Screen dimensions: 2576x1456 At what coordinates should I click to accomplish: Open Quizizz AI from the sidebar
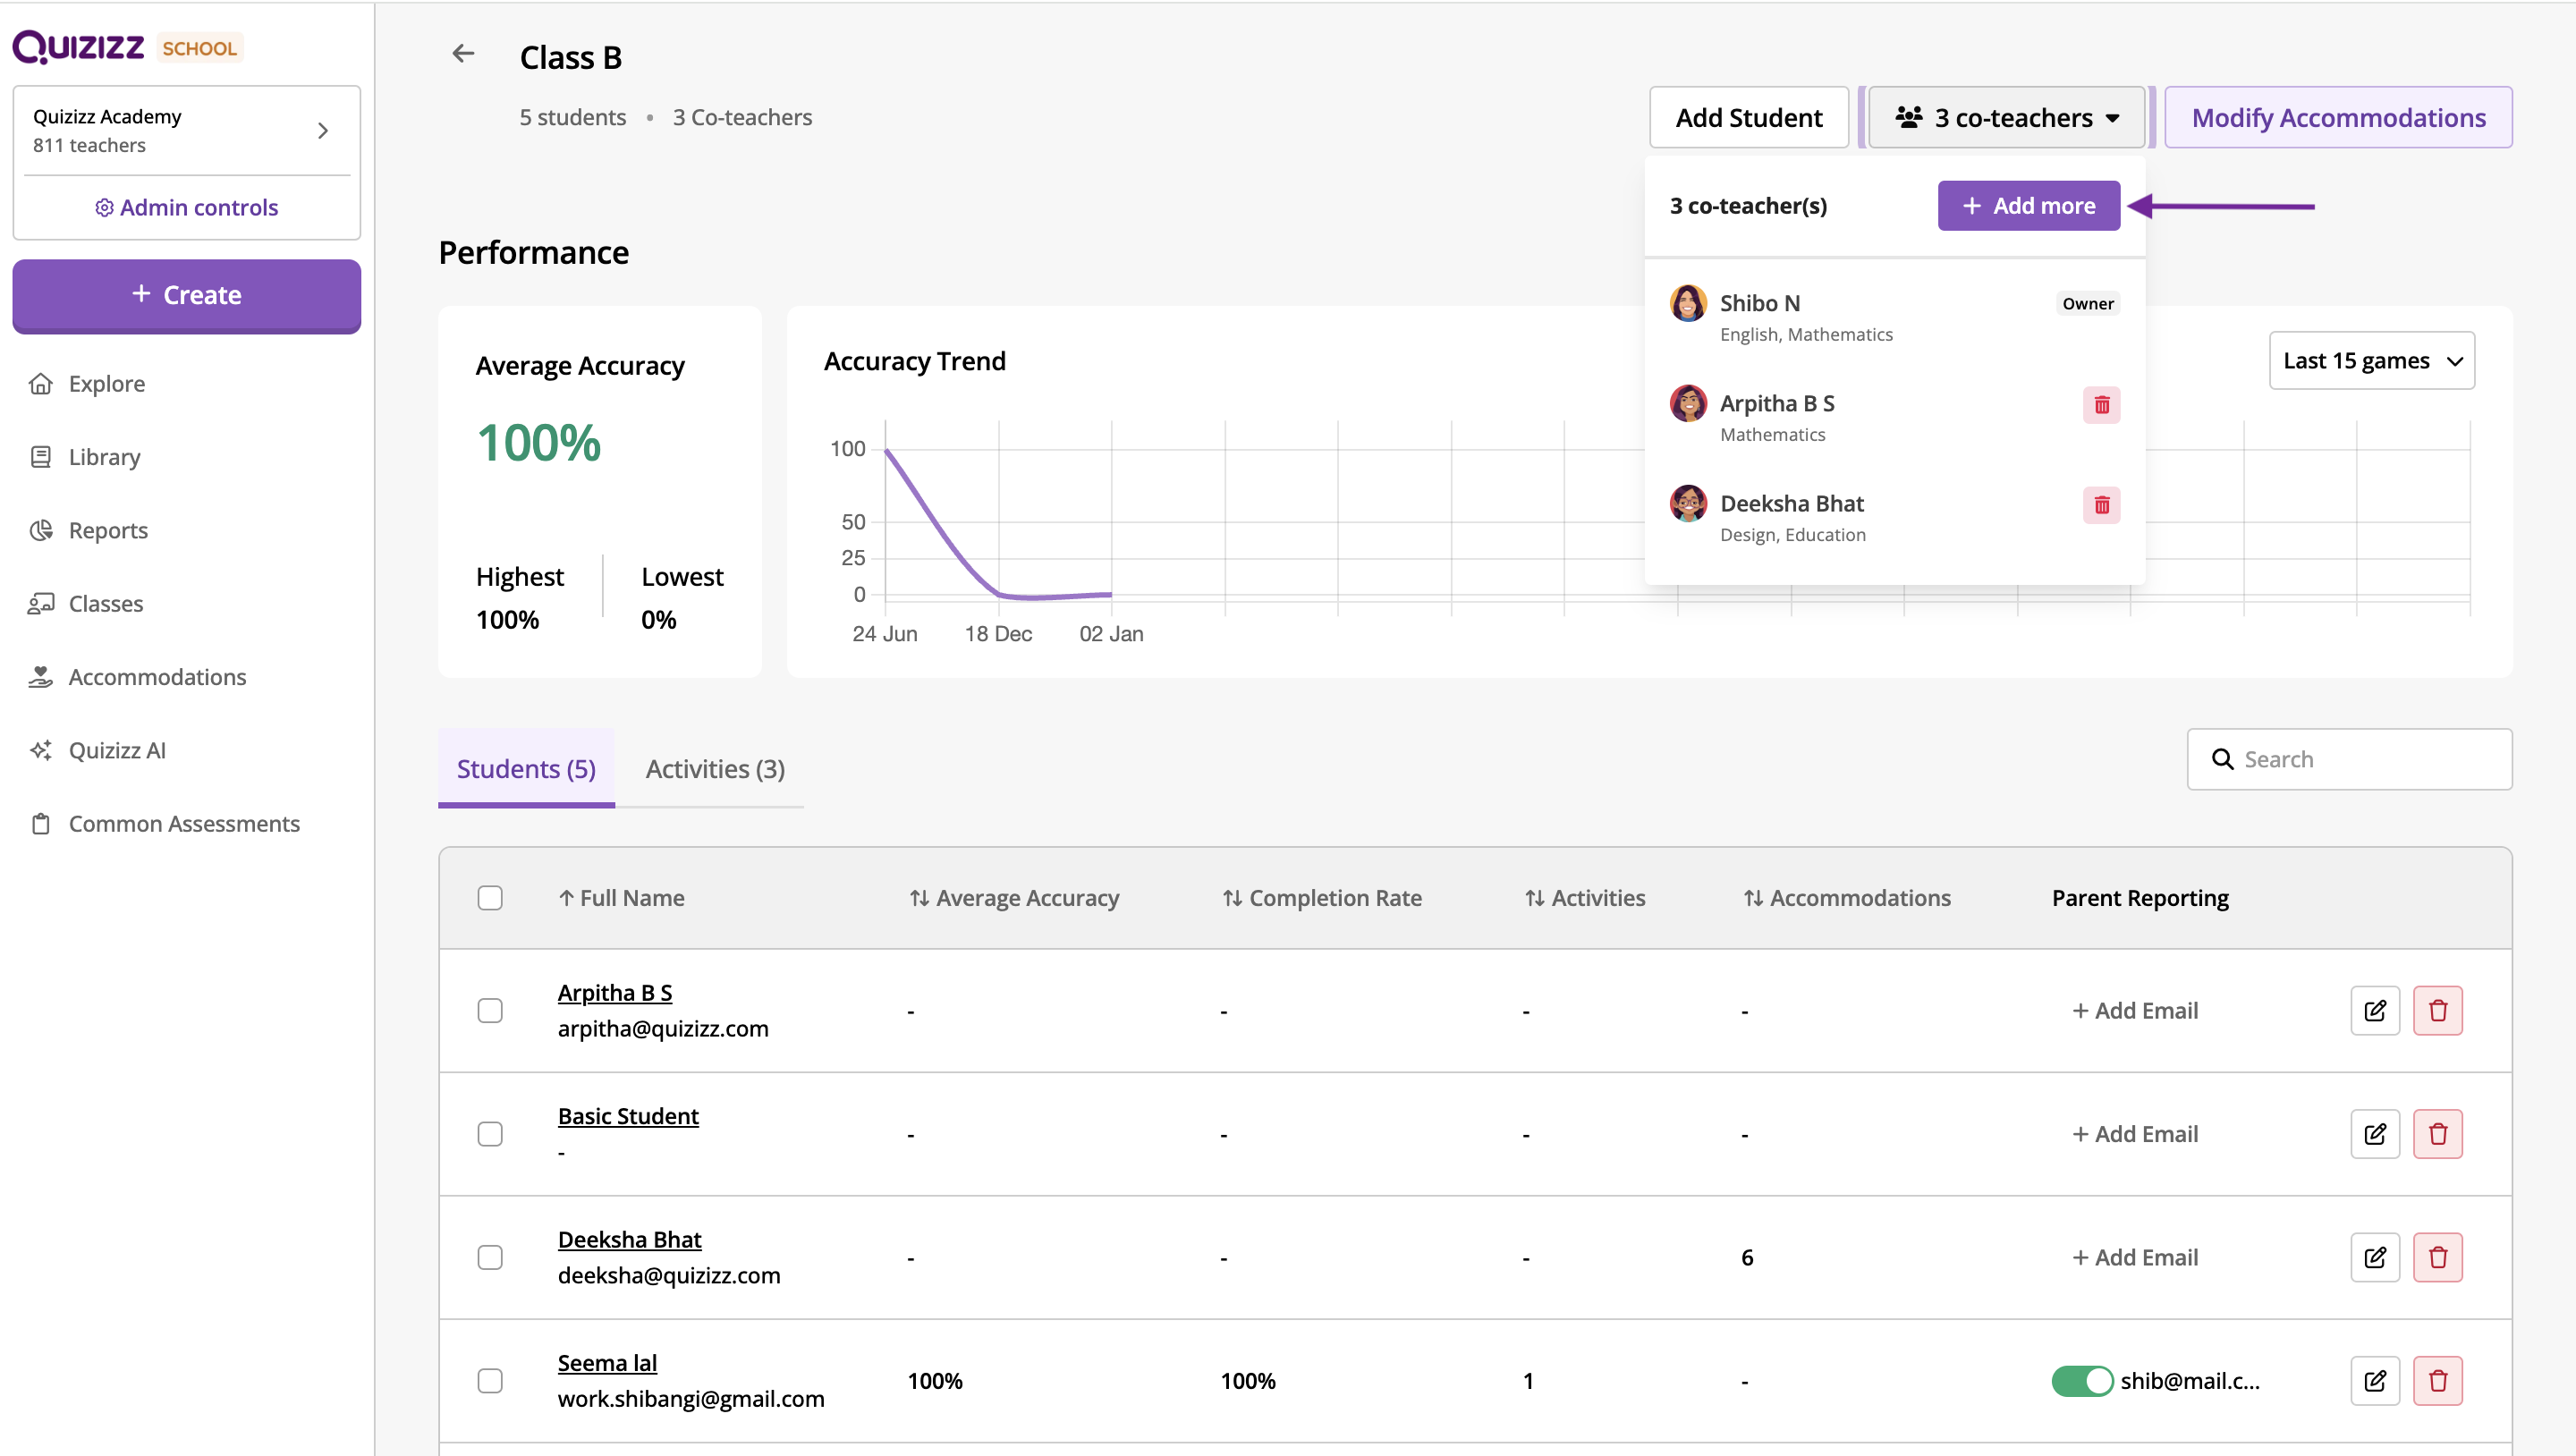116,750
